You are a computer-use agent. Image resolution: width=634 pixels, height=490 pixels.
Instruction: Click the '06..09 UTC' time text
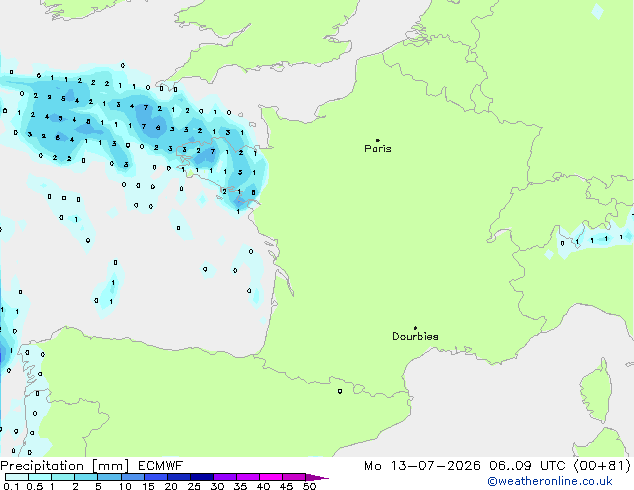527,466
